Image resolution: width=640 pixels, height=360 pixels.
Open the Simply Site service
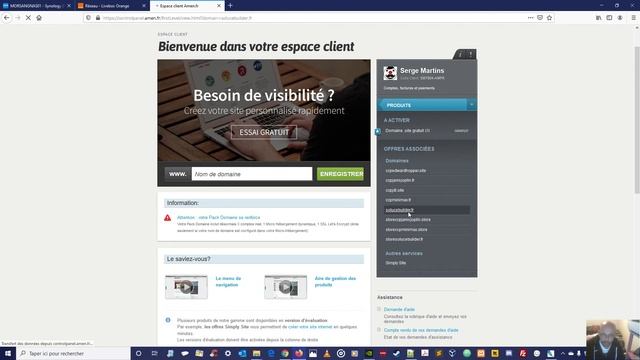[396, 263]
